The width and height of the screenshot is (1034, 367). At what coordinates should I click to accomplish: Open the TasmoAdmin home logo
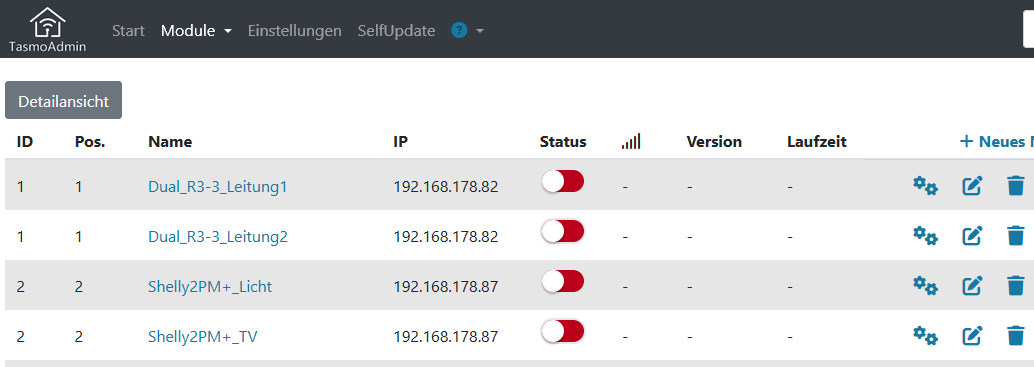(47, 30)
